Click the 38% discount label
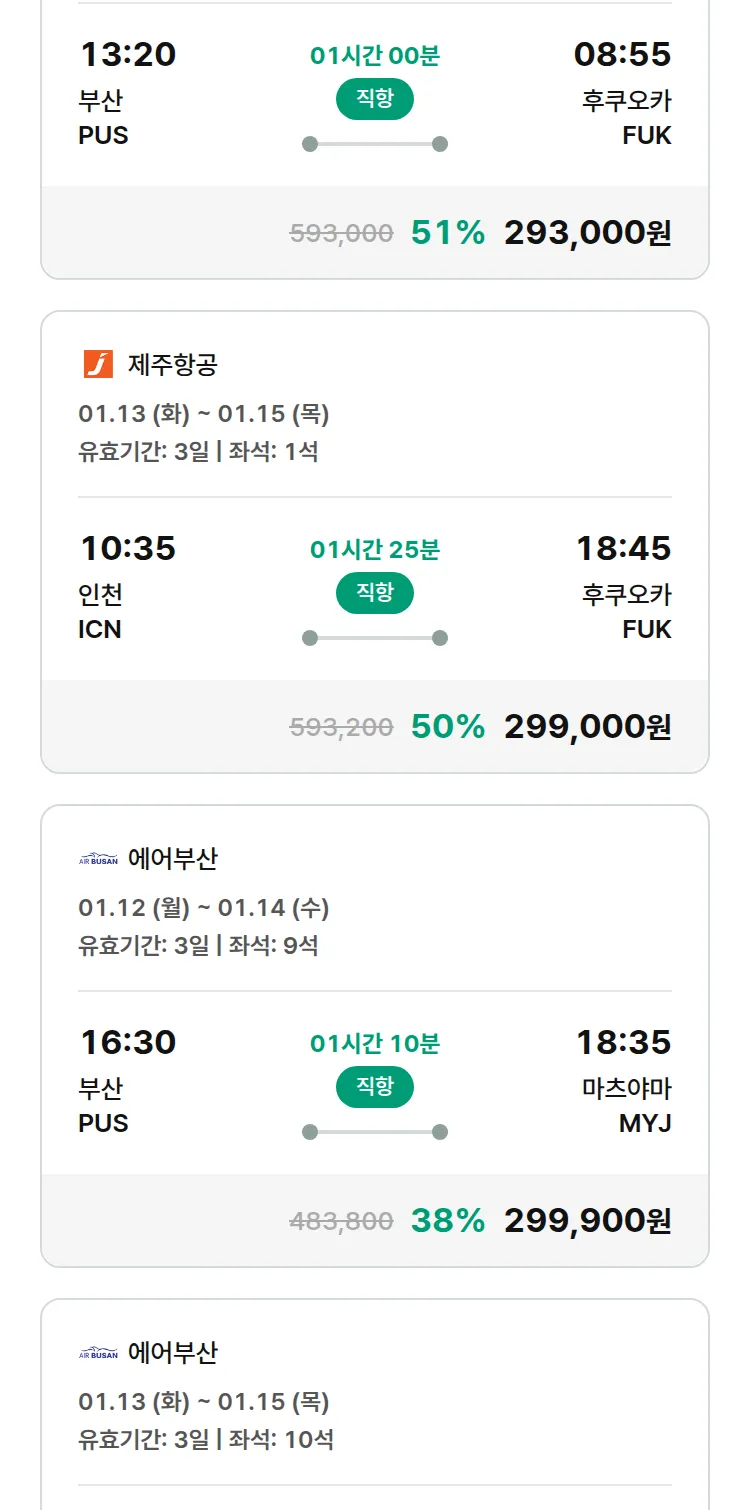 pos(447,1221)
